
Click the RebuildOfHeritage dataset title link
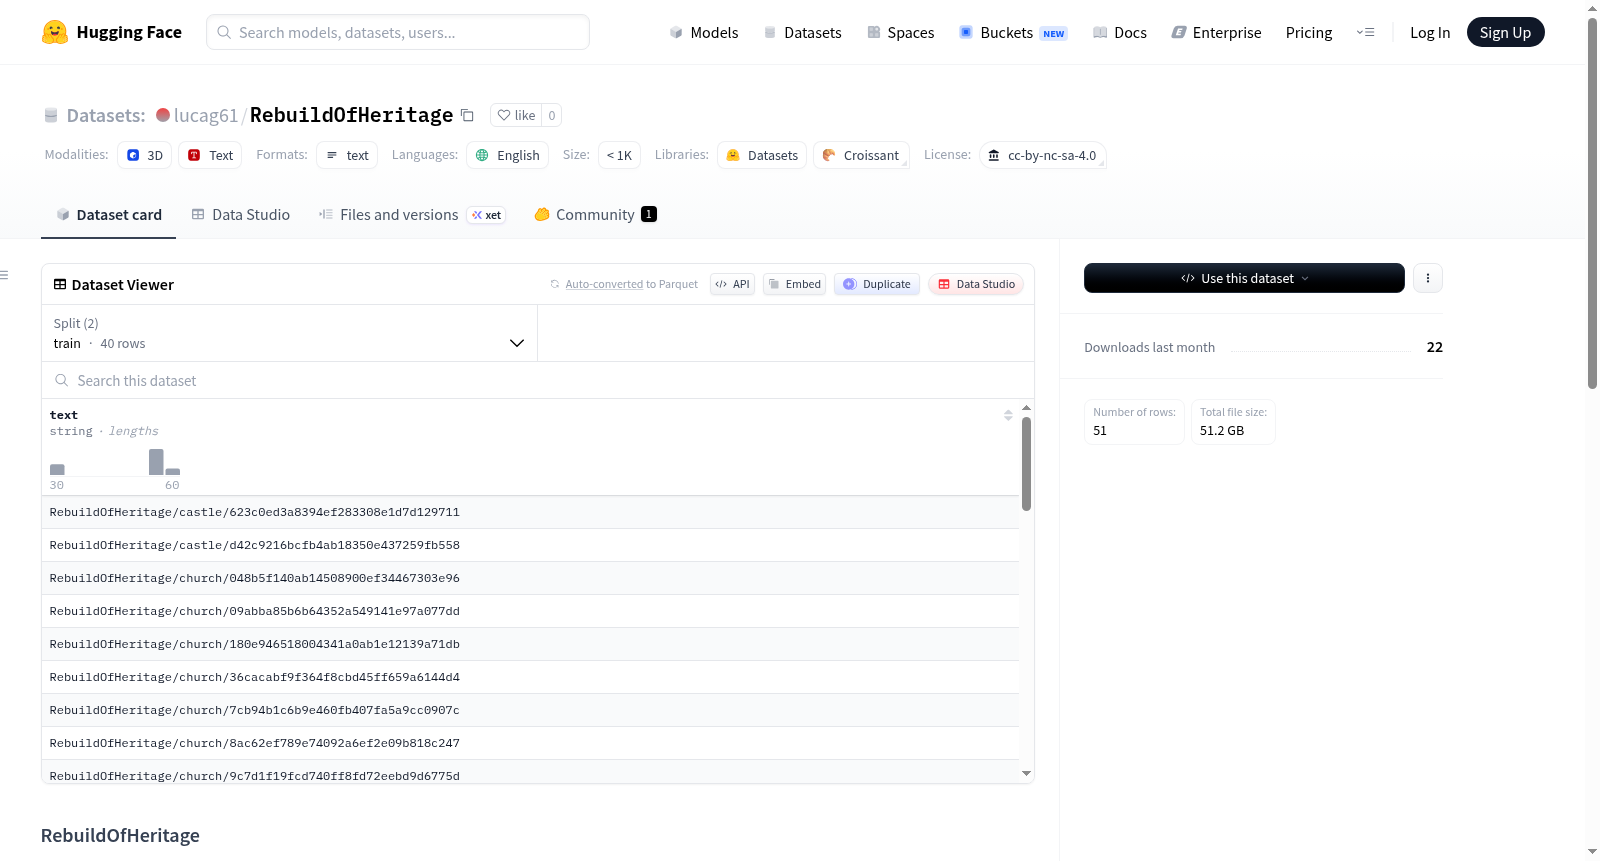(351, 115)
